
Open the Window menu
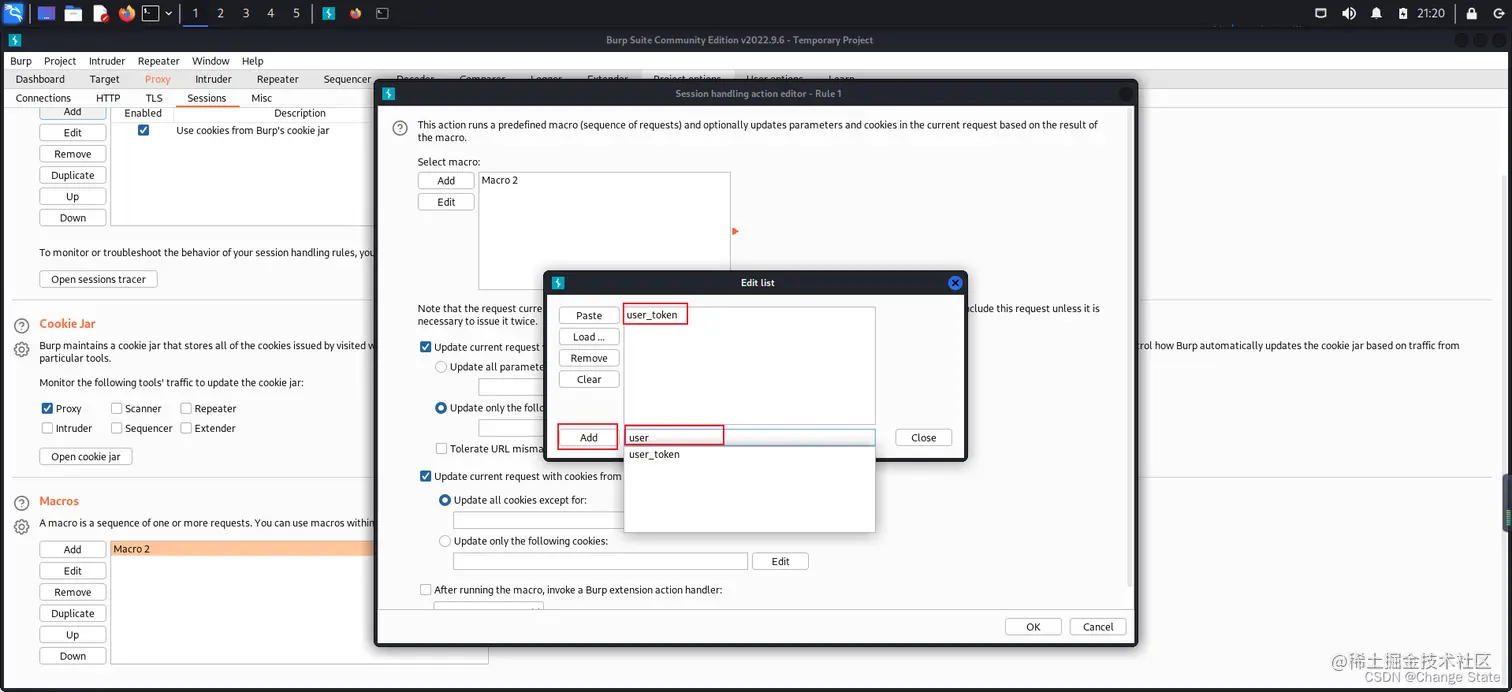tap(210, 61)
